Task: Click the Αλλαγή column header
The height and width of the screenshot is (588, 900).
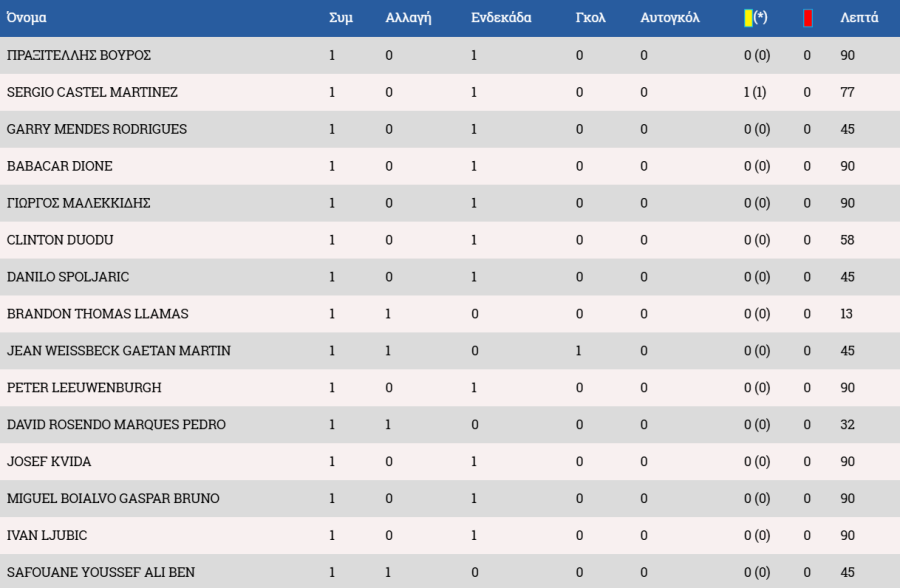Action: pos(408,18)
